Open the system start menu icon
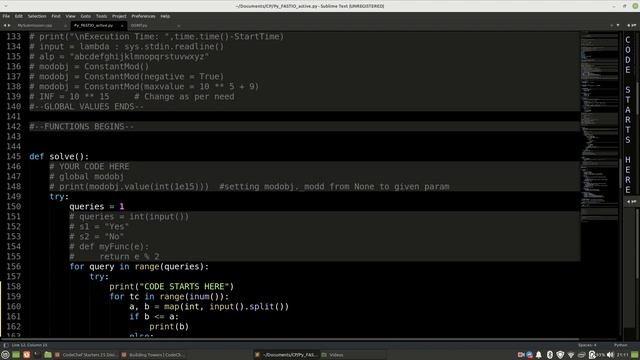640x360 pixels. tap(5, 355)
